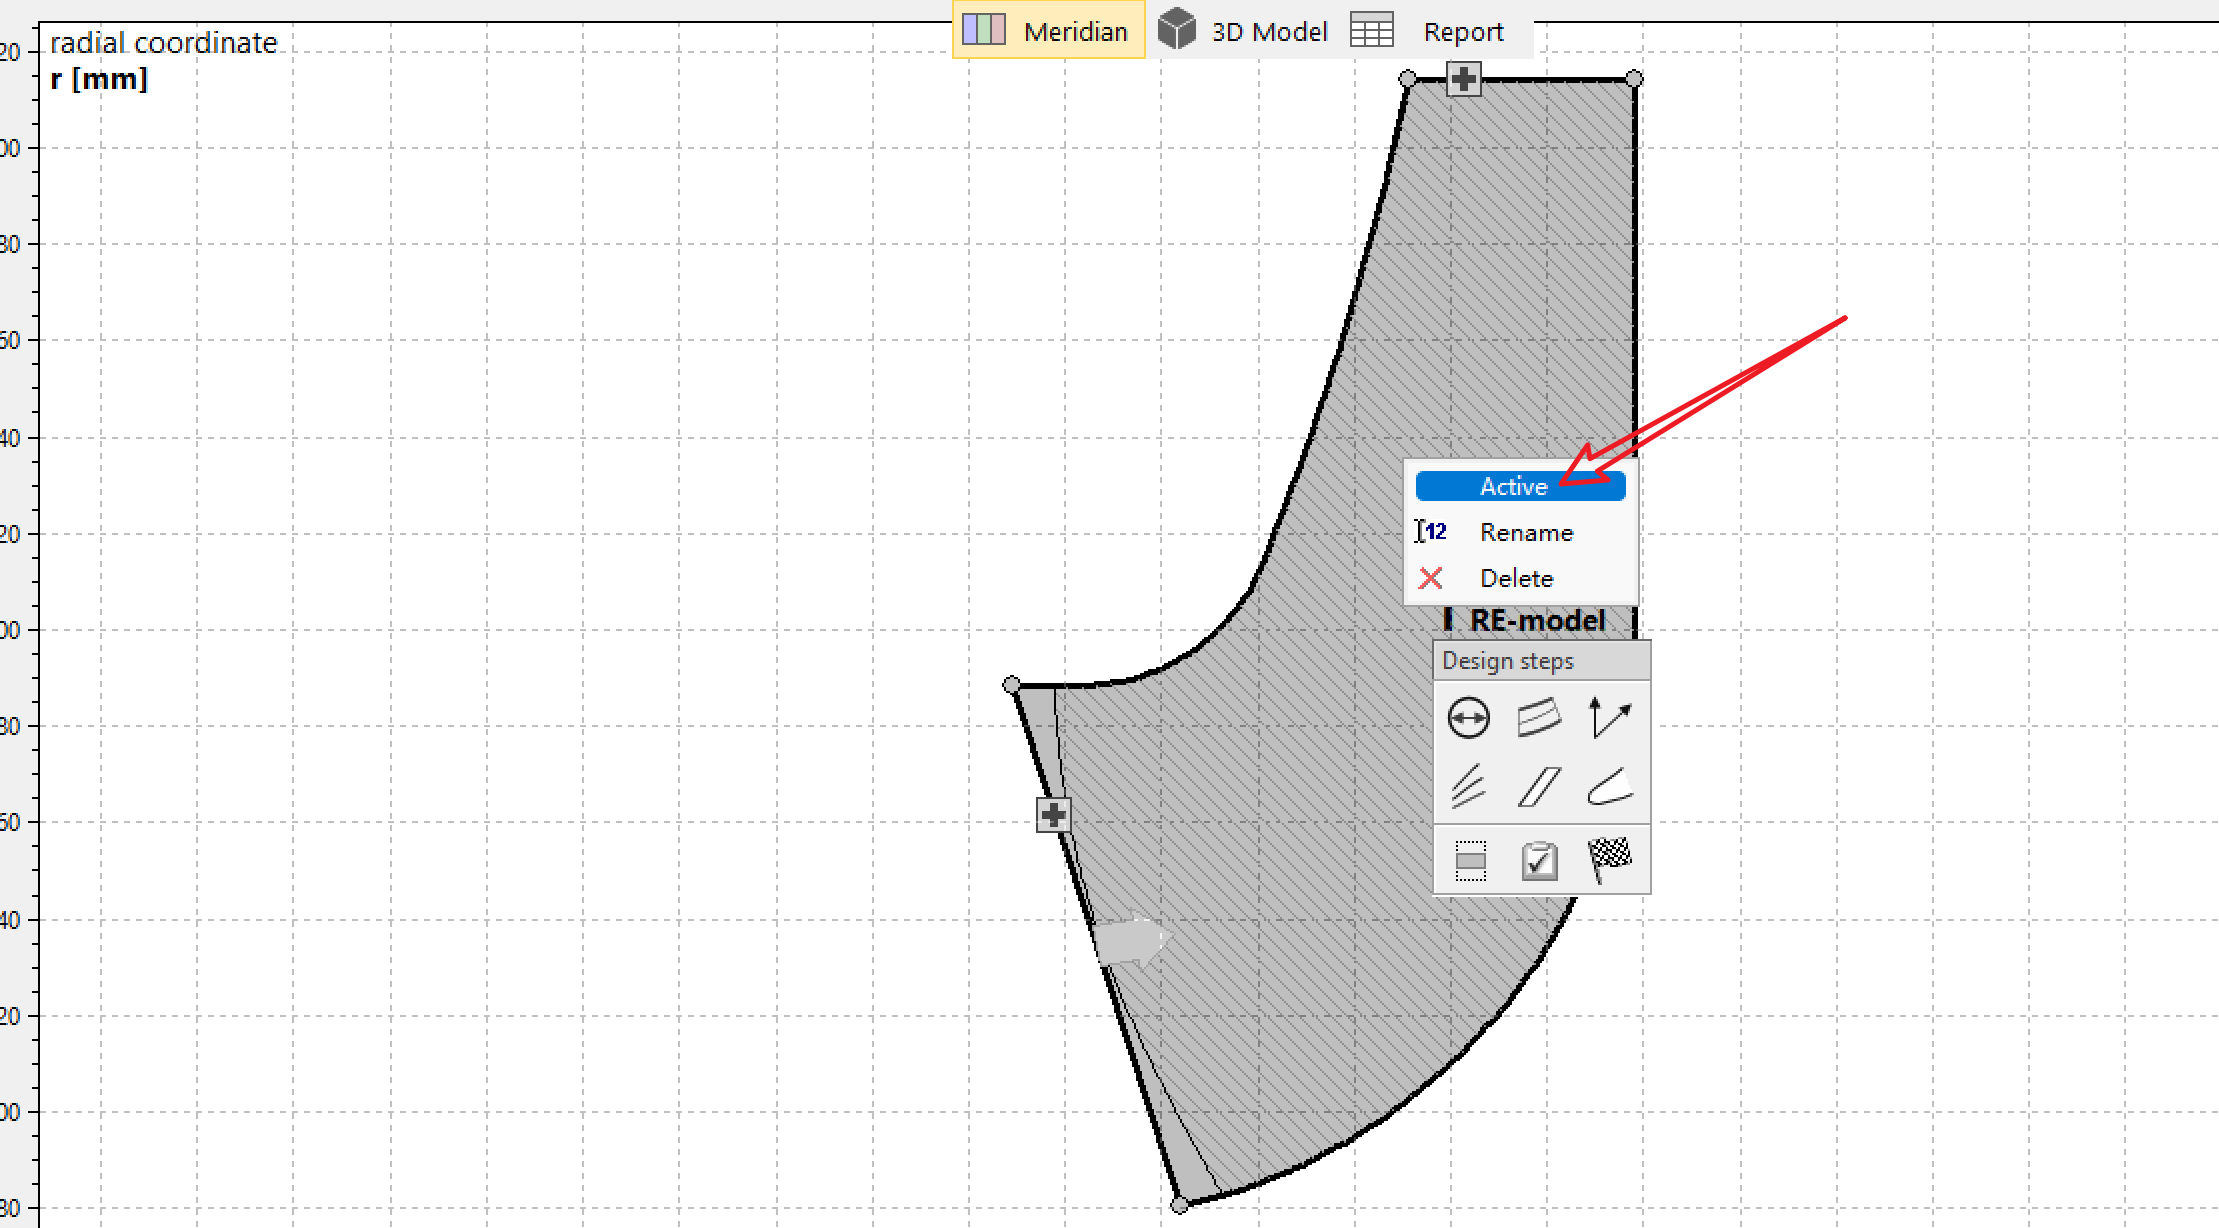Open the blade mean lines step

click(x=1468, y=786)
